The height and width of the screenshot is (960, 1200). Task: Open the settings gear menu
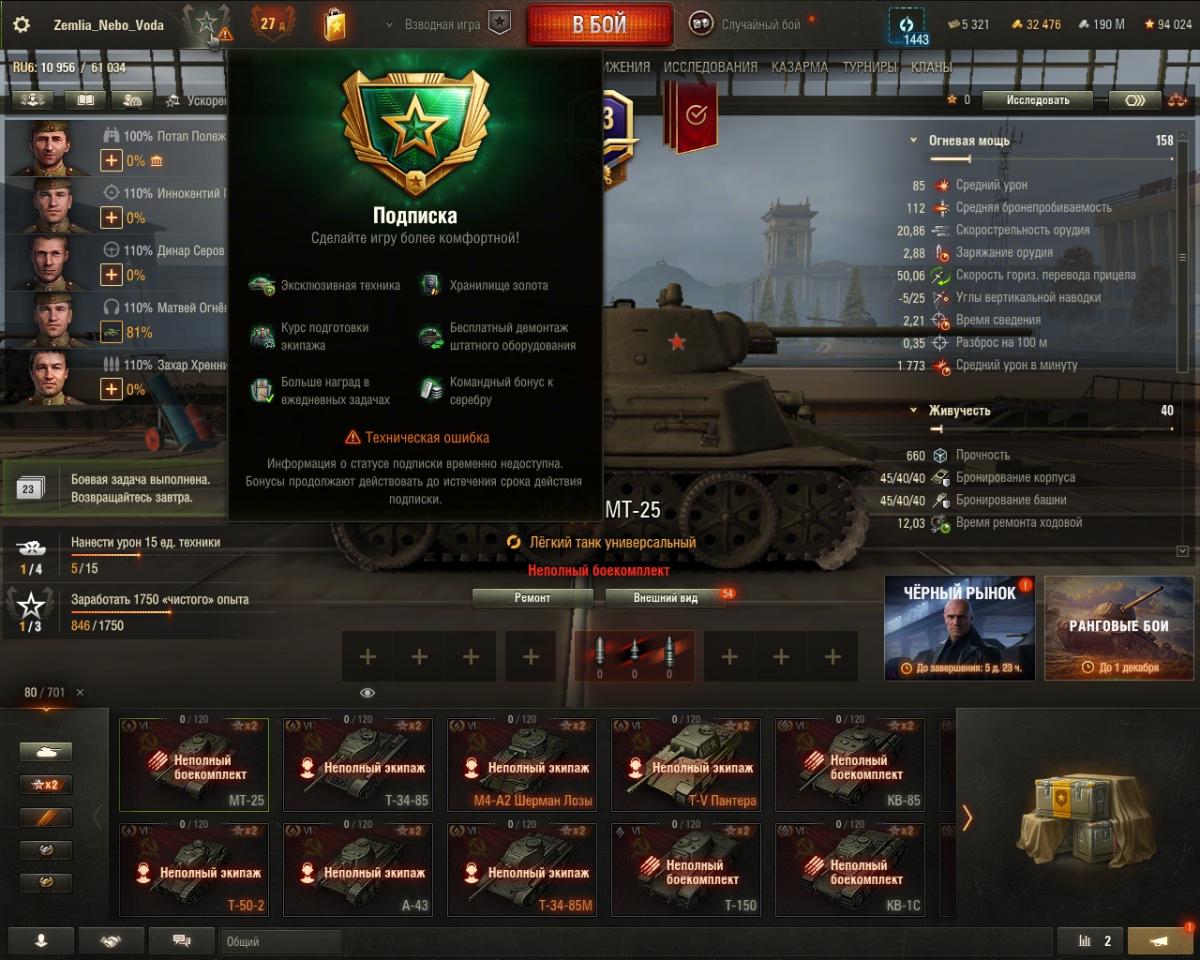pyautogui.click(x=21, y=25)
